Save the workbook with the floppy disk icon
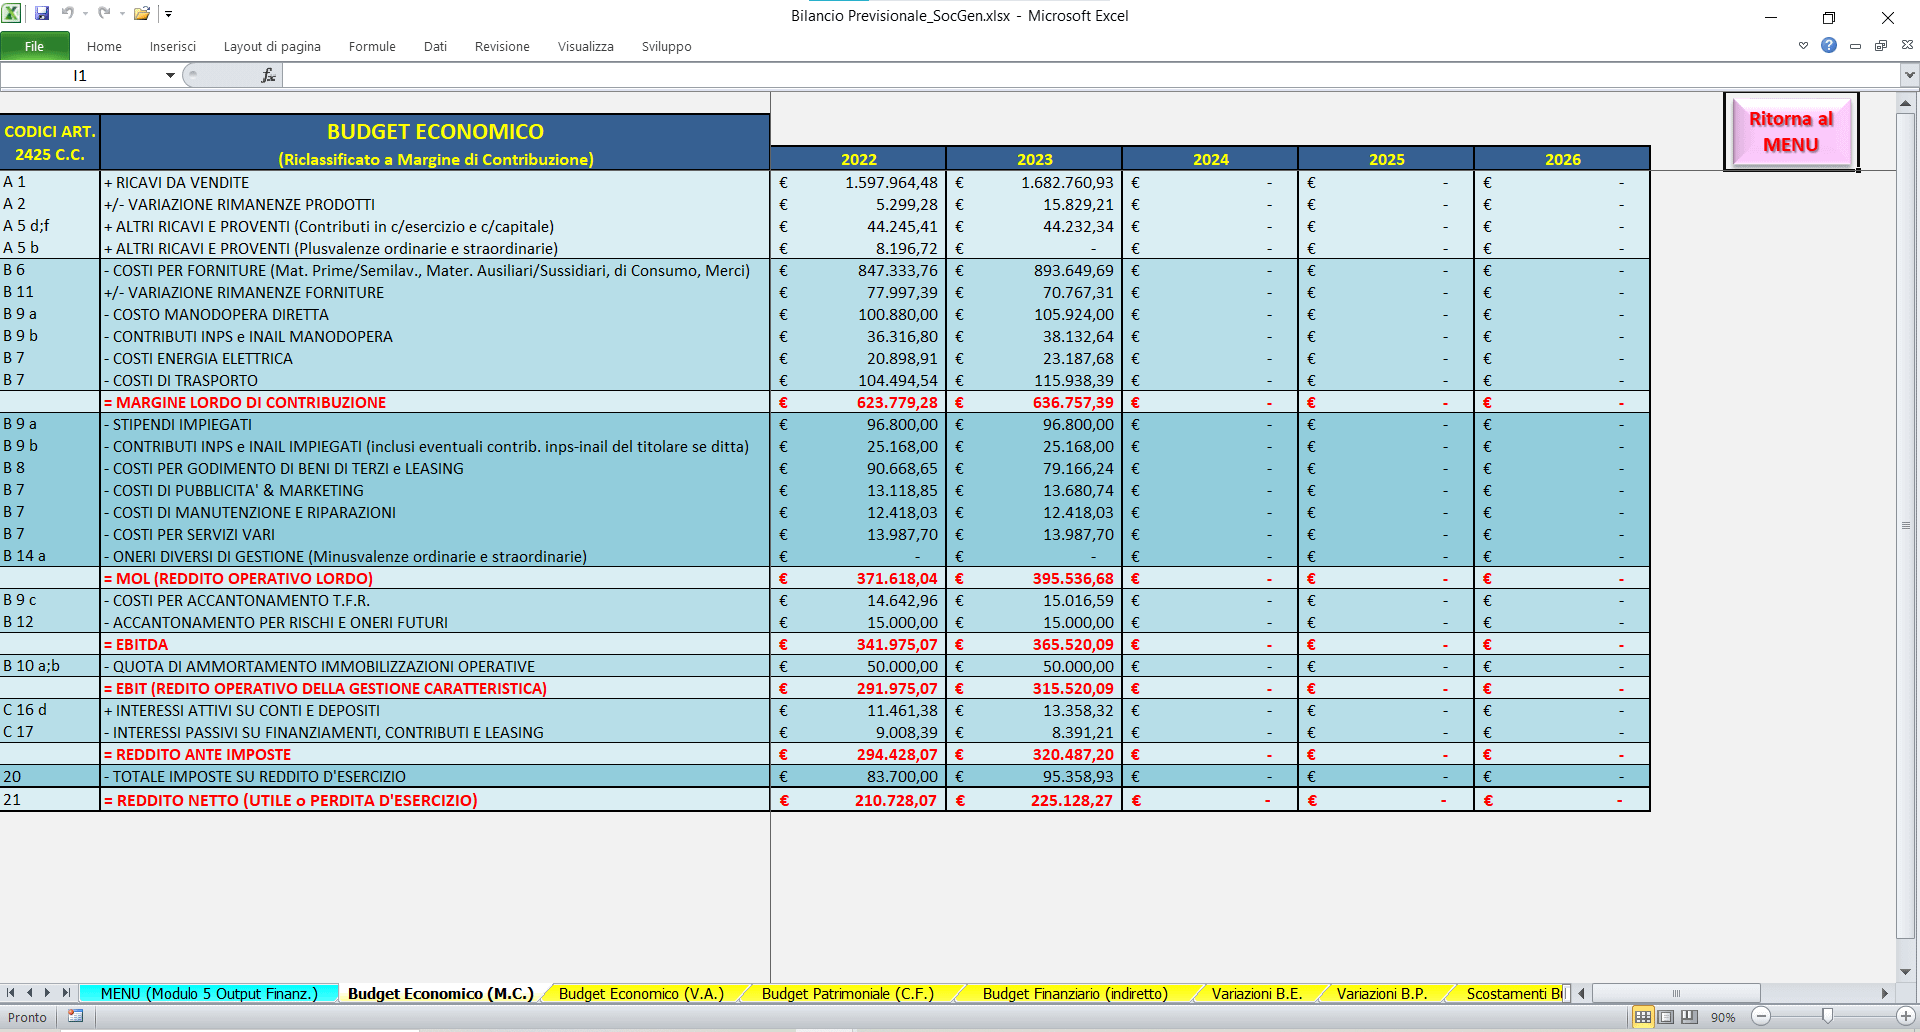1920x1032 pixels. [x=42, y=14]
